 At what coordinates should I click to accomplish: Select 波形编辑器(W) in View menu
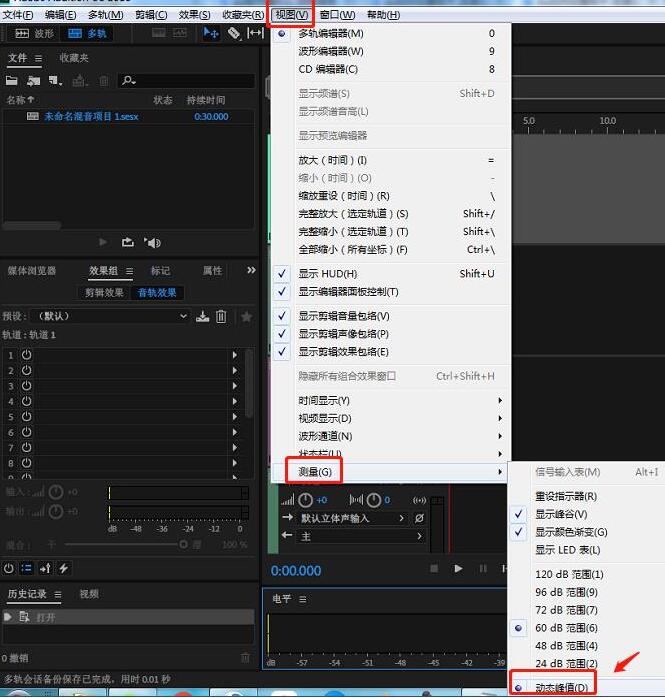tap(392, 52)
